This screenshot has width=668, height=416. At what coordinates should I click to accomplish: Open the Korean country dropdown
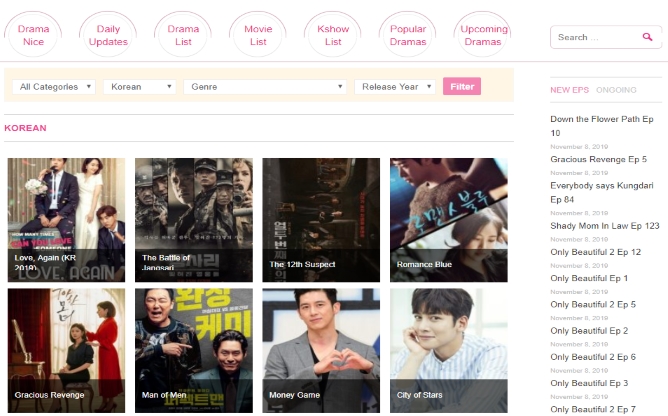139,87
